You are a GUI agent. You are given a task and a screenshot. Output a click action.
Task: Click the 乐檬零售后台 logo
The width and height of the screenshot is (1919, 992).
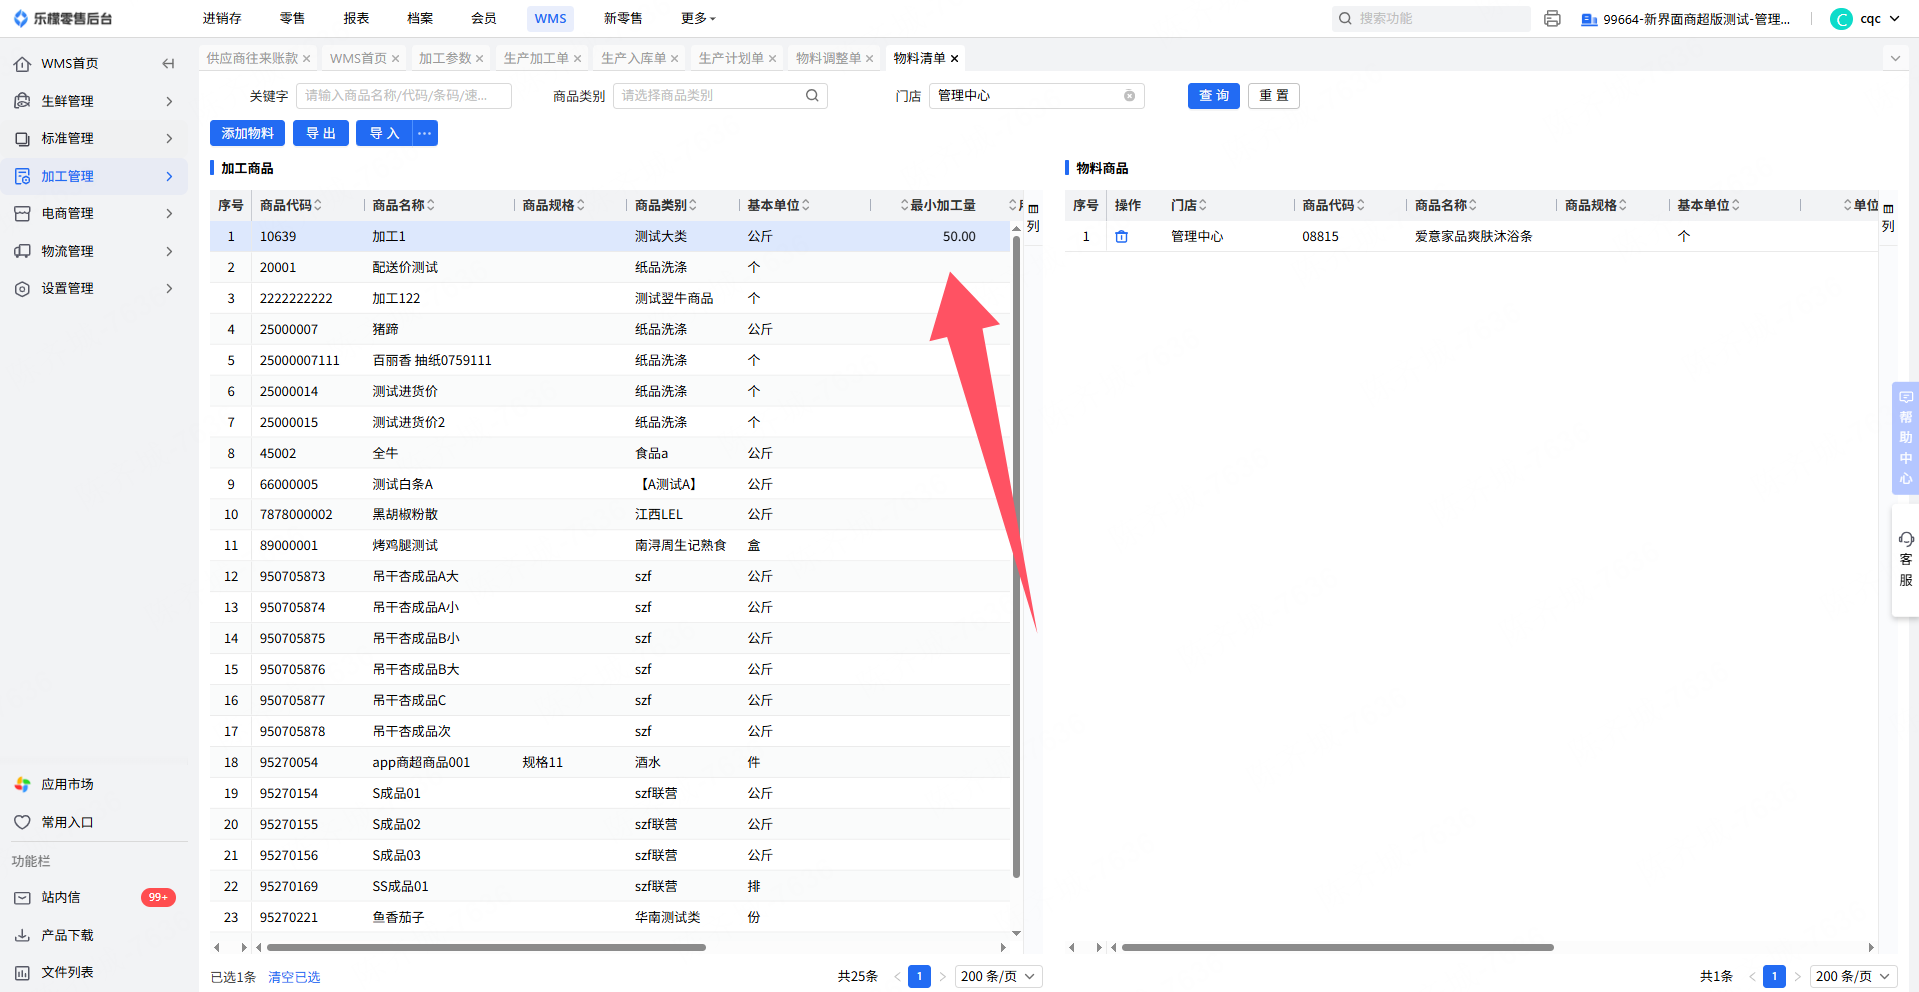click(x=62, y=19)
